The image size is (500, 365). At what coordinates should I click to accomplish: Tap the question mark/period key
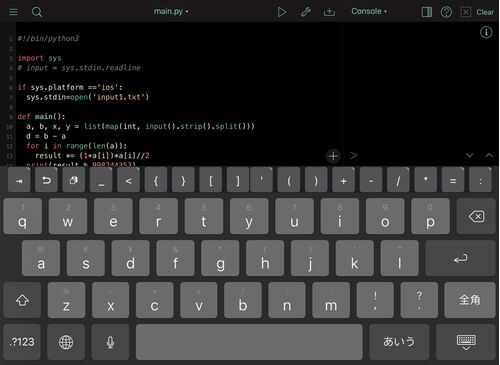tap(419, 300)
